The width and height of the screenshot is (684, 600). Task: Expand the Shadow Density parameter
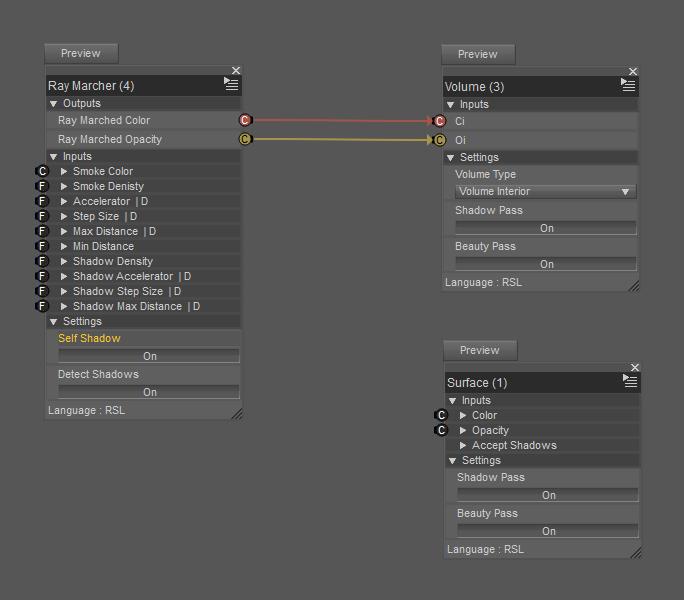click(x=64, y=261)
